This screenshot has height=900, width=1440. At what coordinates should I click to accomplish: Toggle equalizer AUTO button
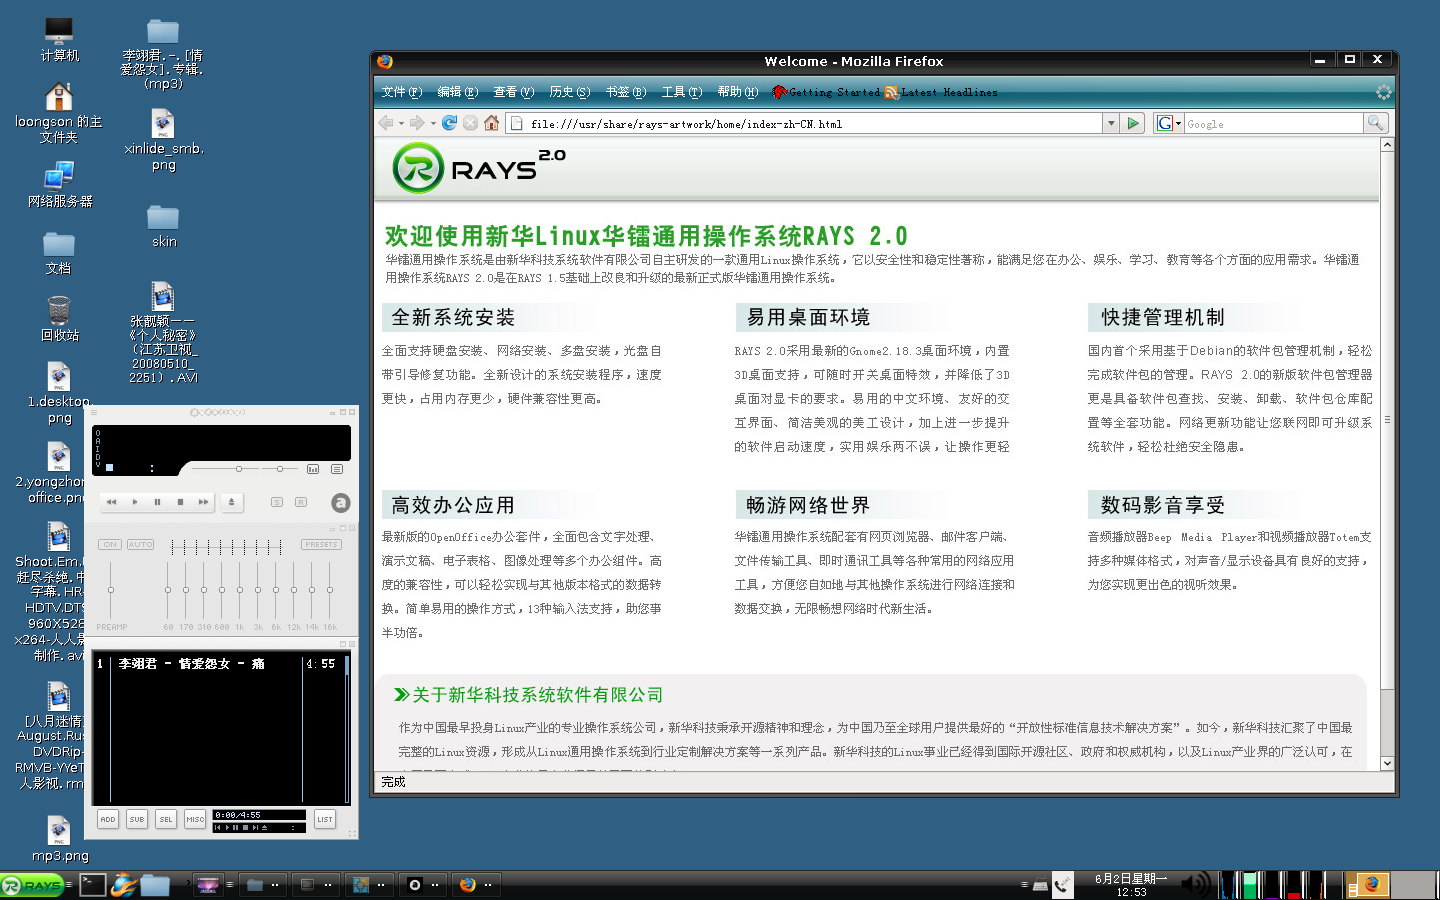click(x=140, y=545)
